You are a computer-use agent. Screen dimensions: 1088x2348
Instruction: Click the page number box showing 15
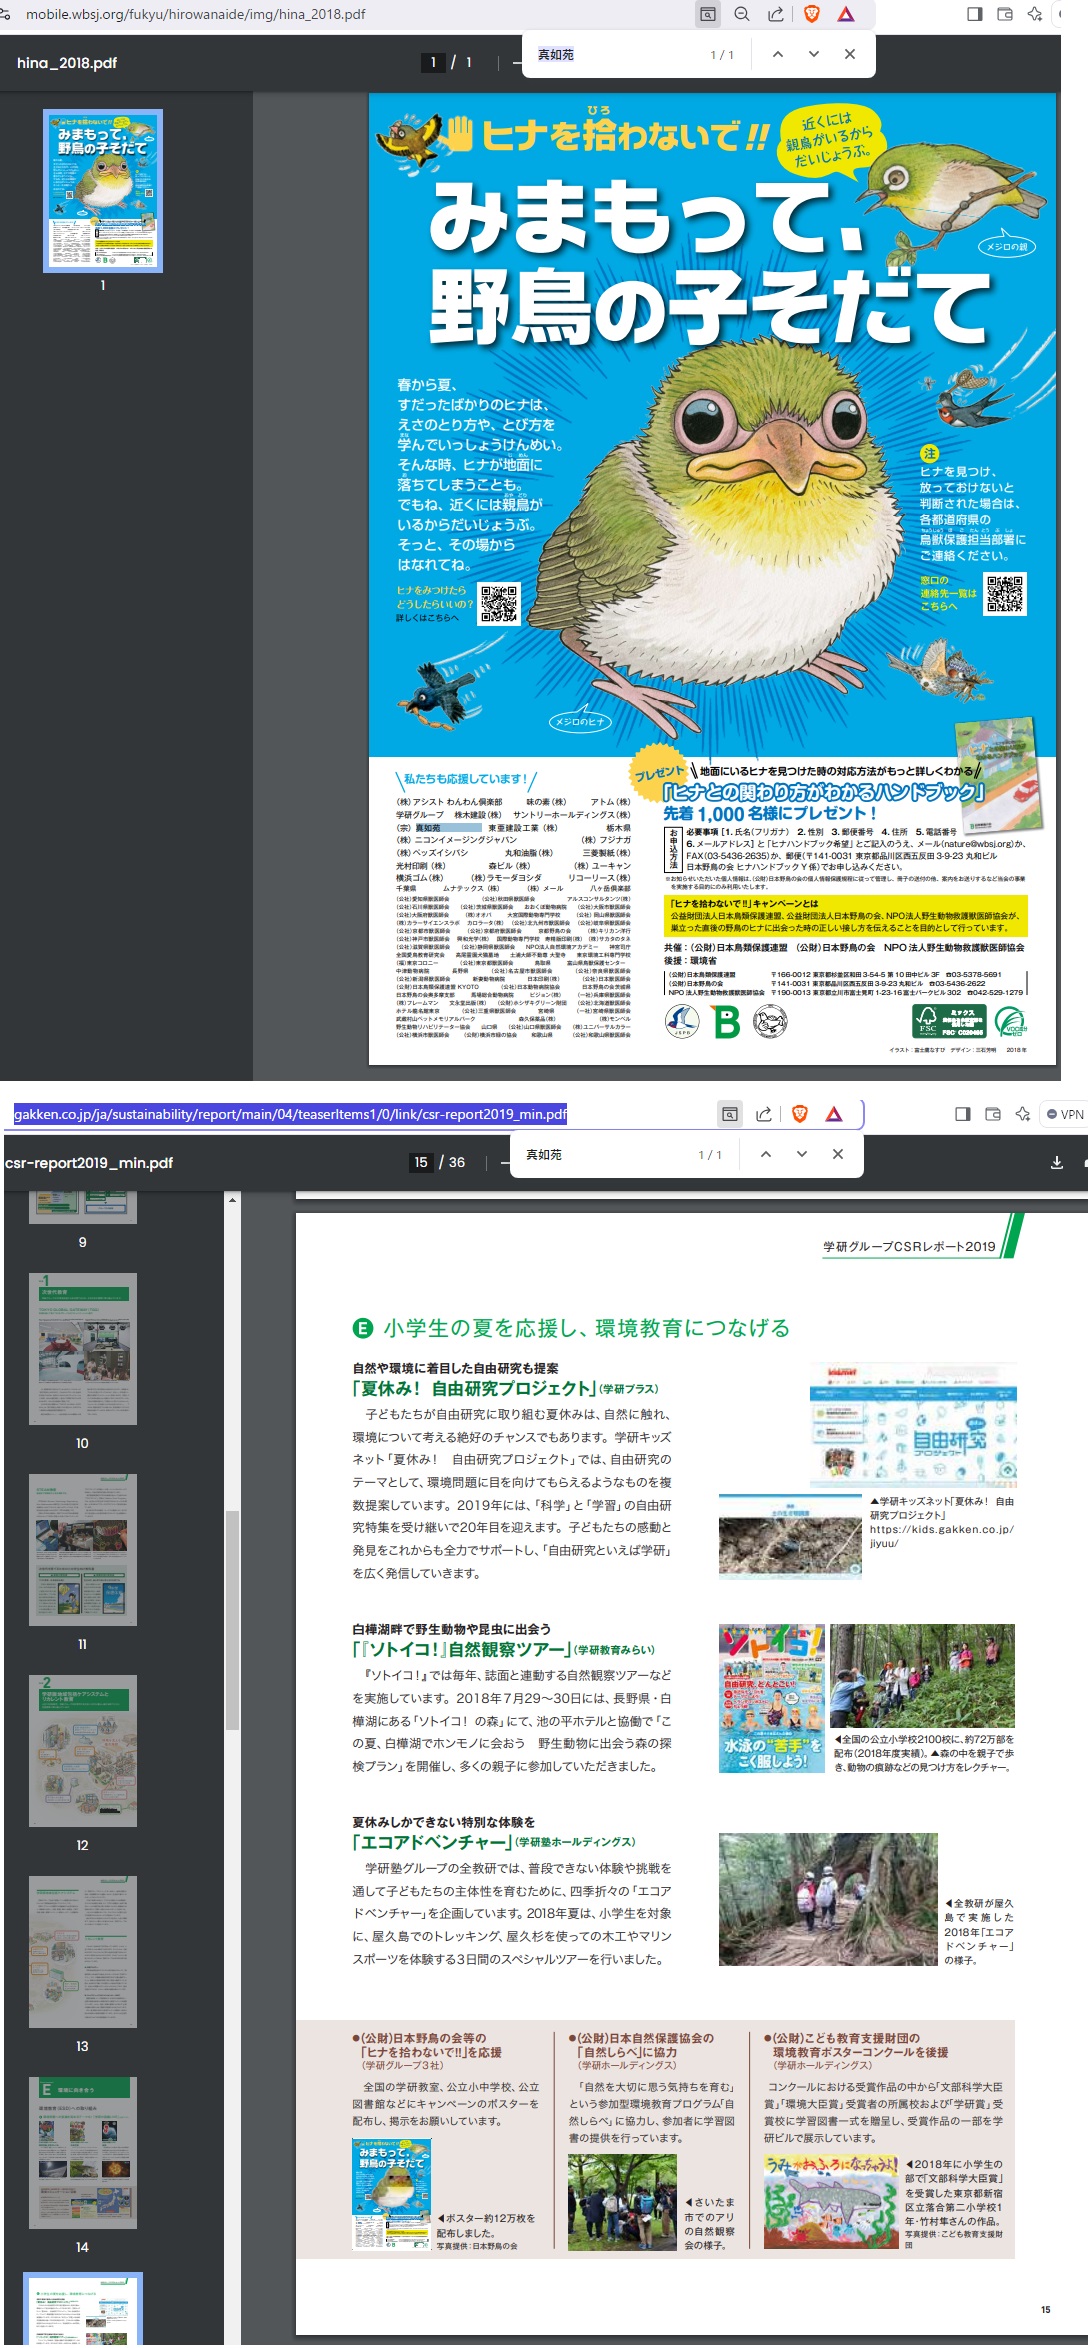[421, 1162]
